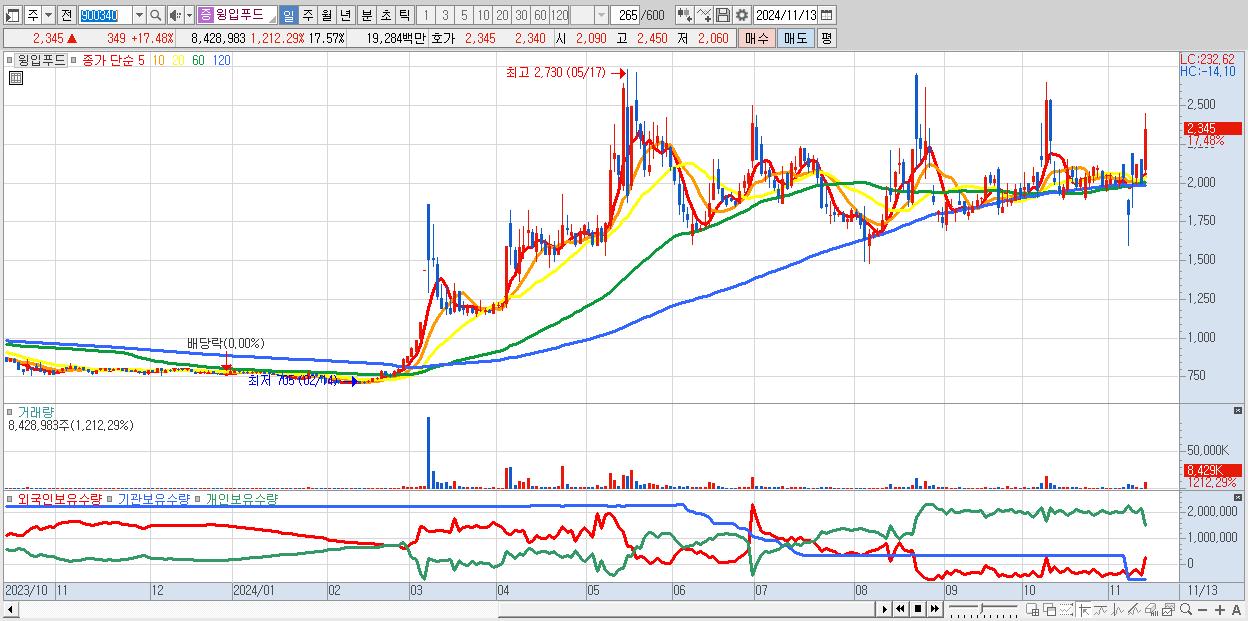Click the bottom magnifier zoom icon
This screenshot has height=621, width=1248.
(x=1186, y=610)
